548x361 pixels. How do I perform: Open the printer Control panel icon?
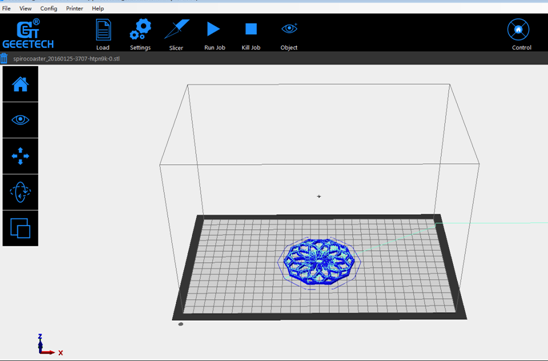518,30
